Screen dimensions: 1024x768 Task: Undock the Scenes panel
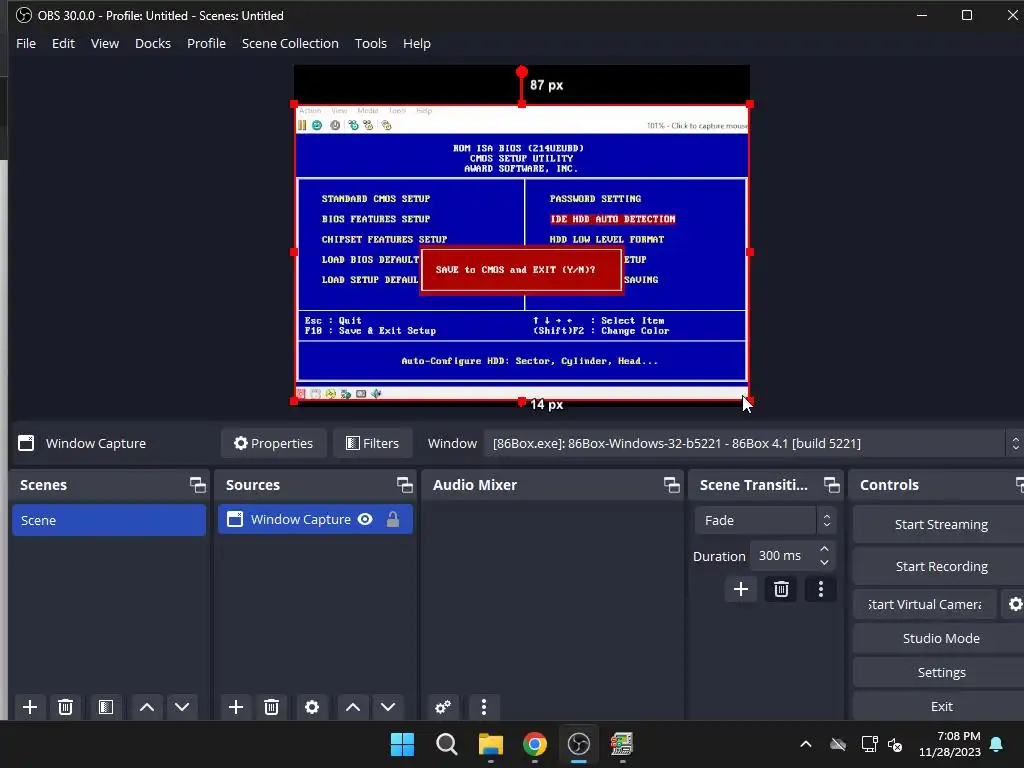(x=197, y=485)
